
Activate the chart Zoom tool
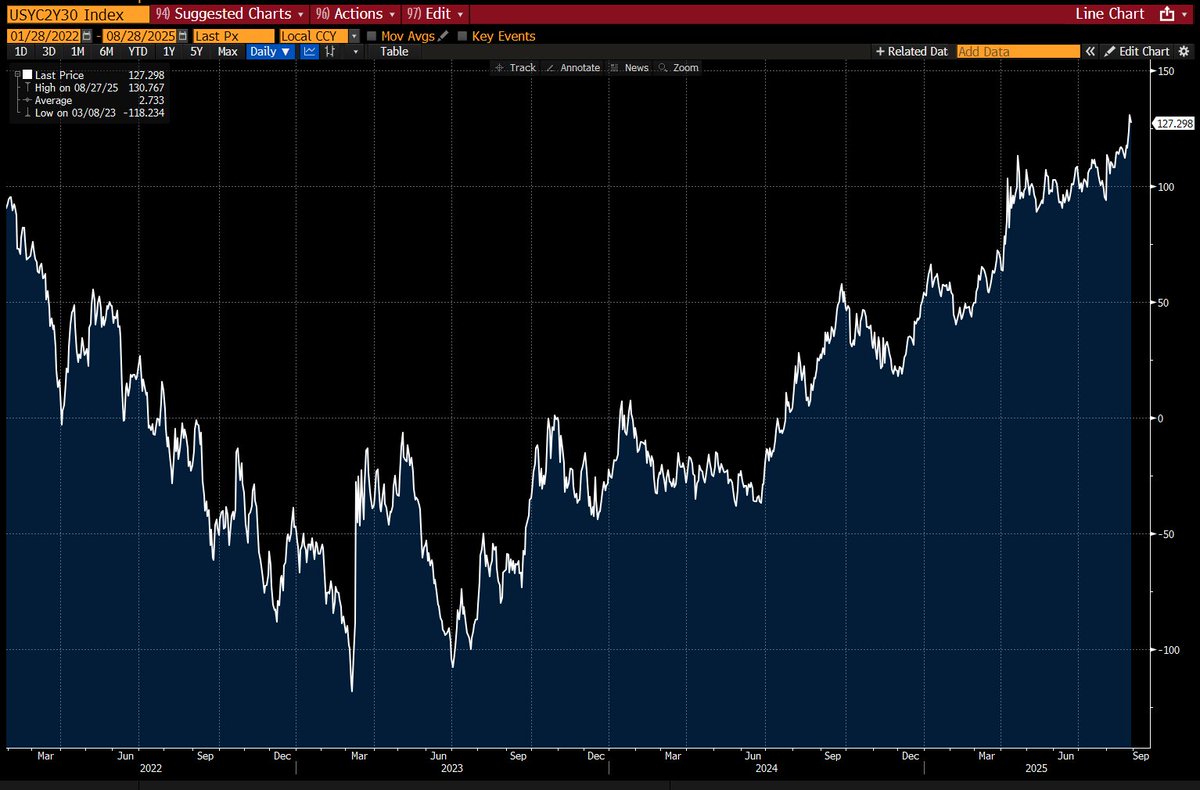pos(685,67)
